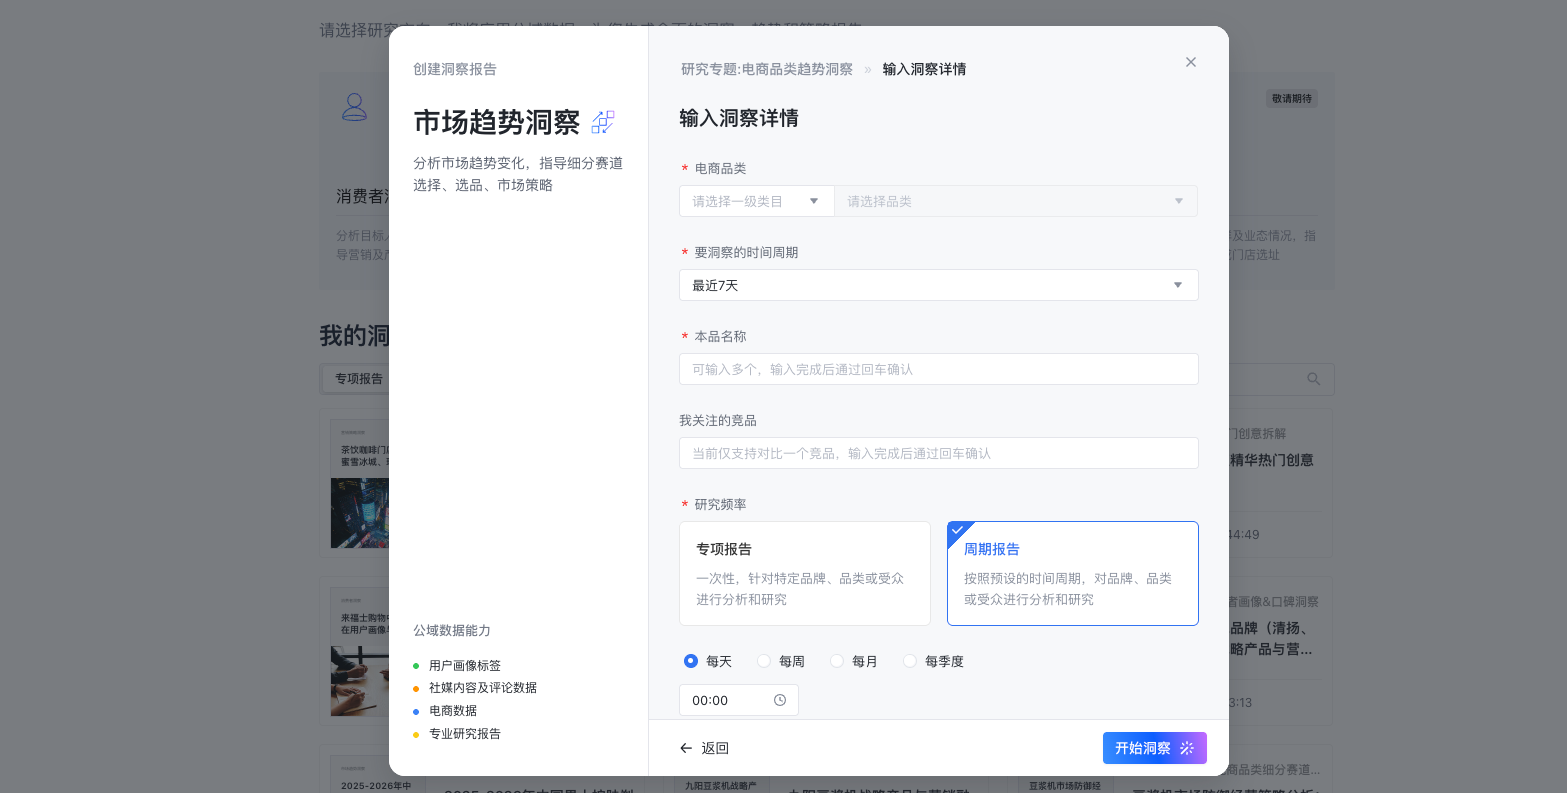Open the 请选择品类 category dropdown

[1015, 201]
